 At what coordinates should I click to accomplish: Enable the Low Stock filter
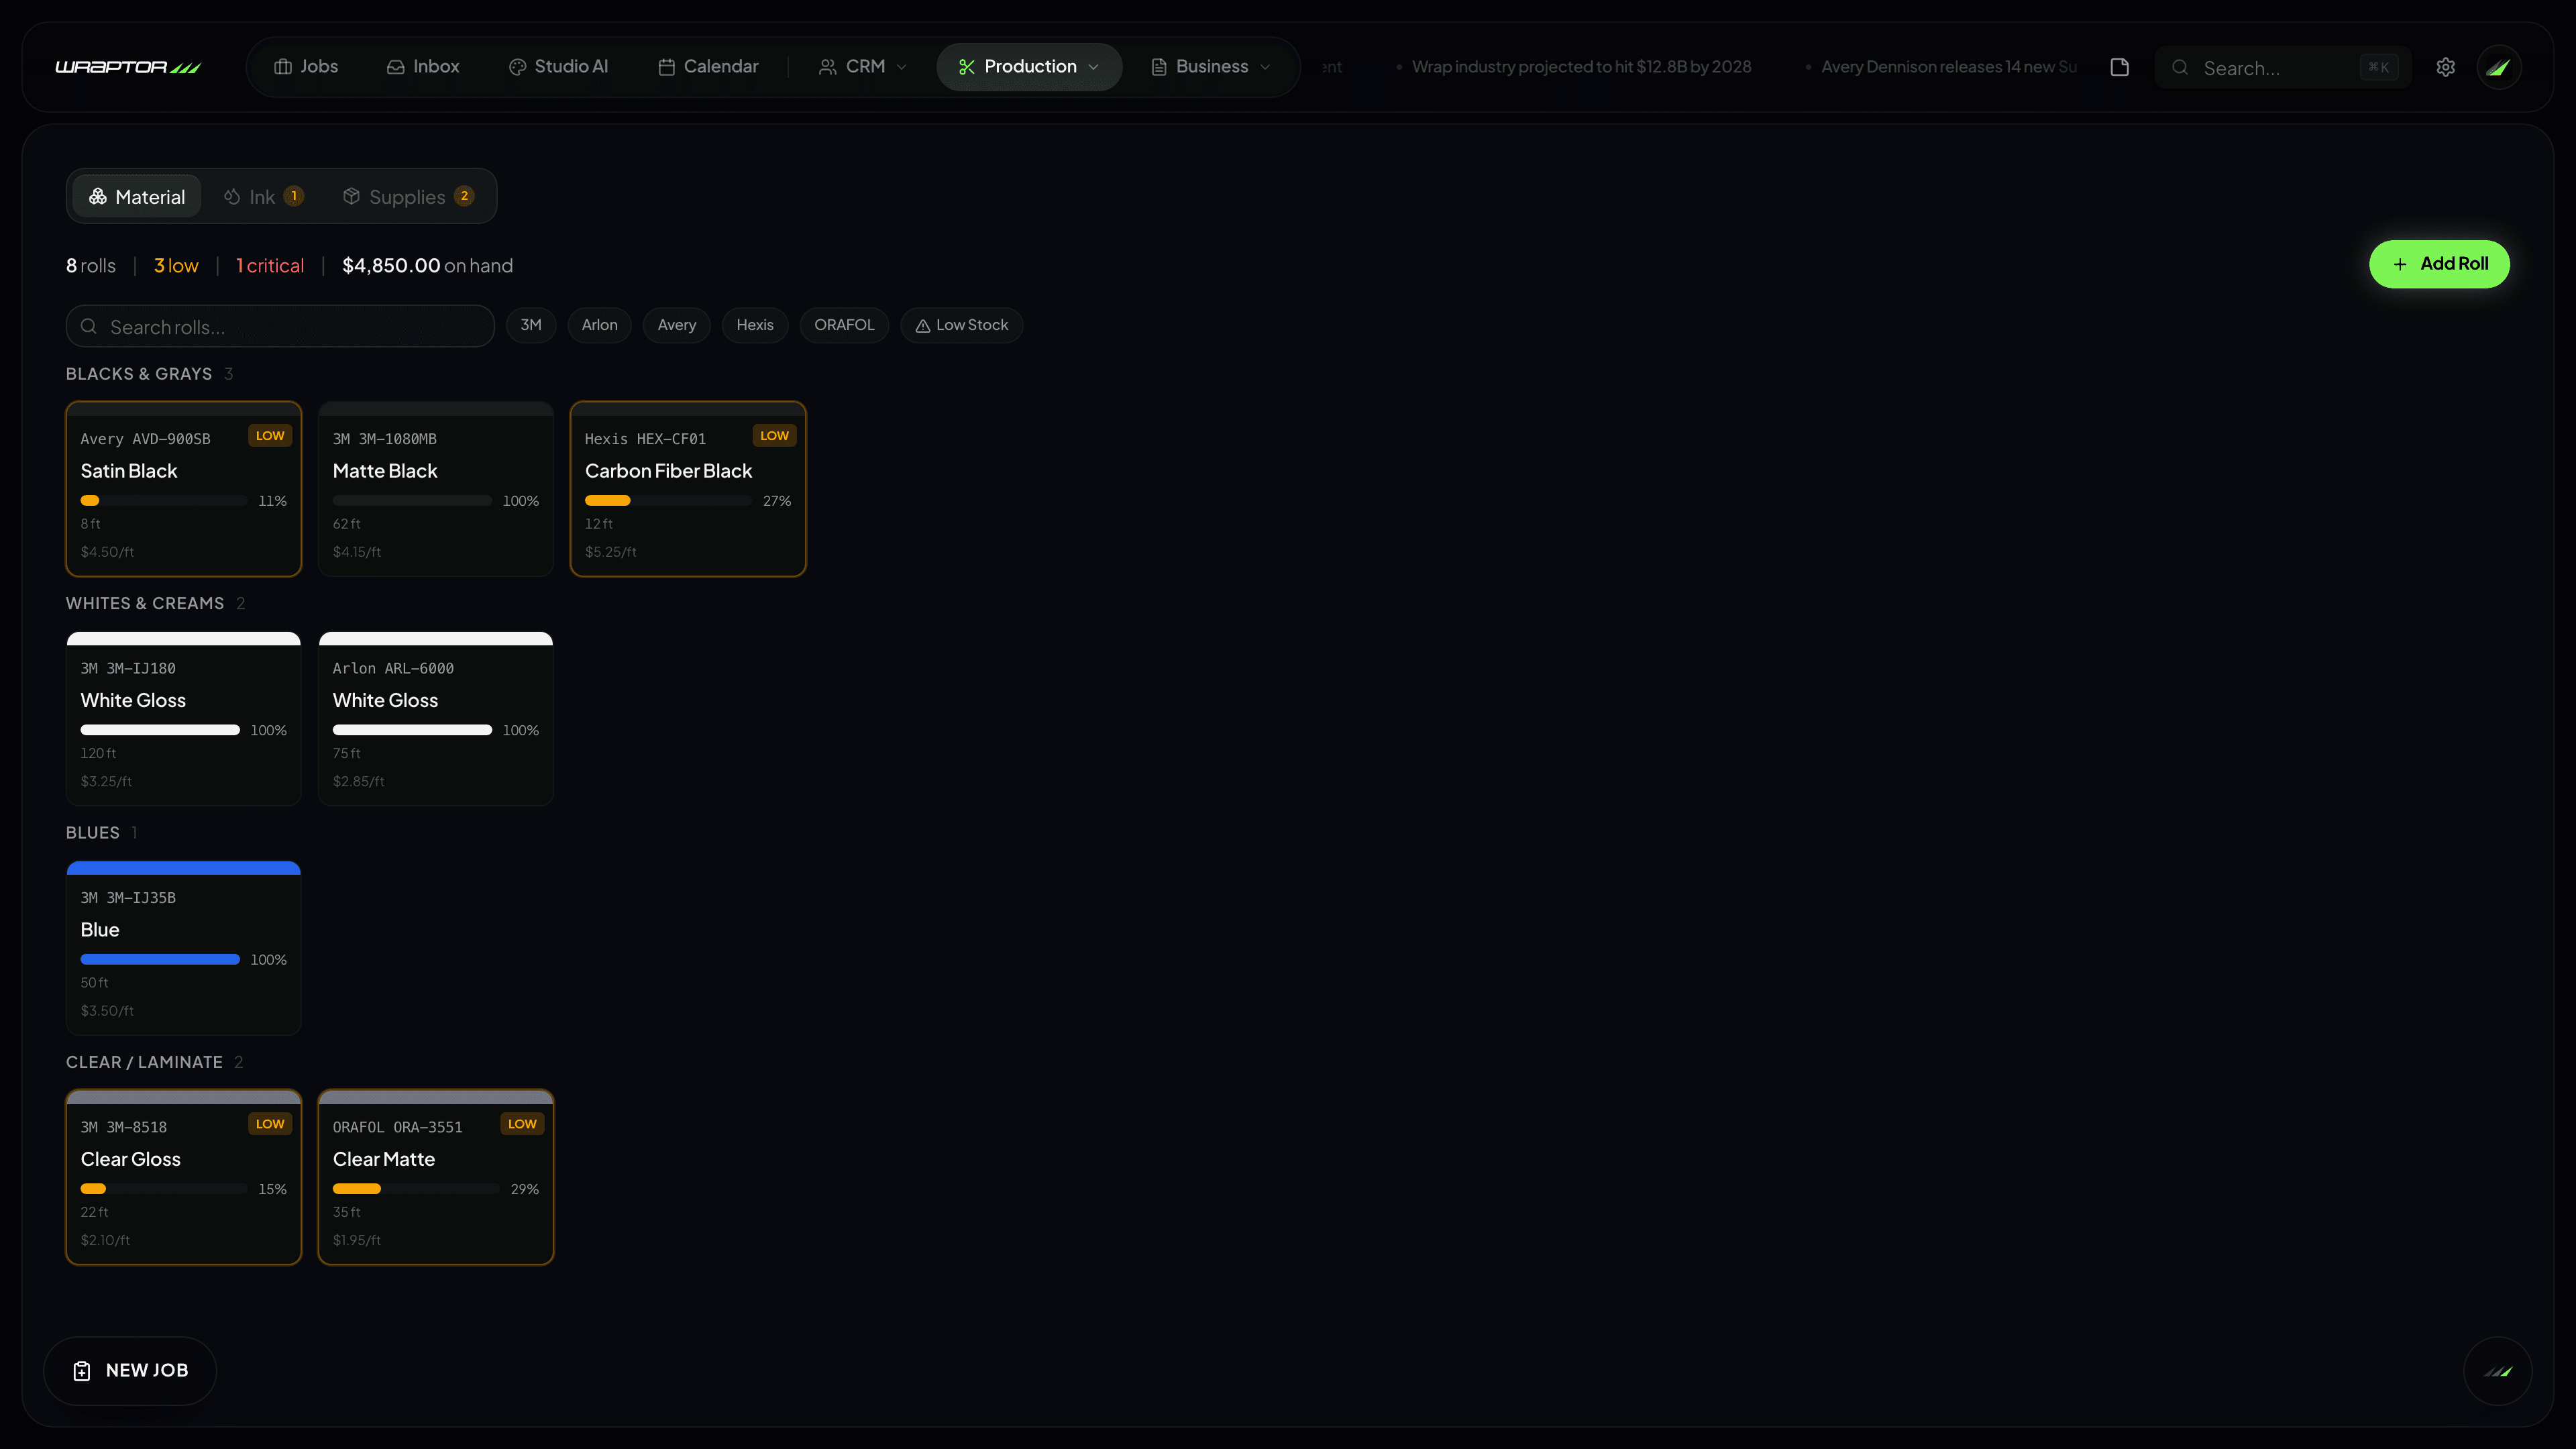tap(961, 325)
